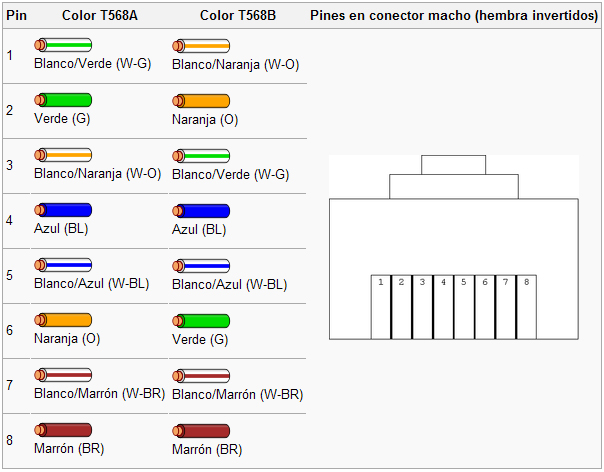The image size is (604, 472).
Task: Click pin slot 1 in the connector diagram
Action: coord(381,307)
